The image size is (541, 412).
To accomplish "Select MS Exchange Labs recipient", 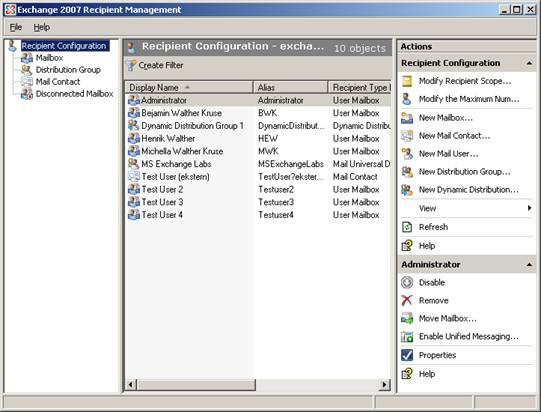I will pyautogui.click(x=176, y=164).
